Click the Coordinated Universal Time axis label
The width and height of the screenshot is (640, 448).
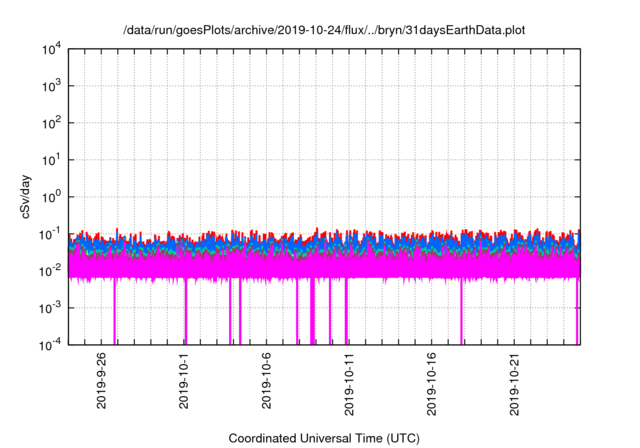click(x=324, y=438)
